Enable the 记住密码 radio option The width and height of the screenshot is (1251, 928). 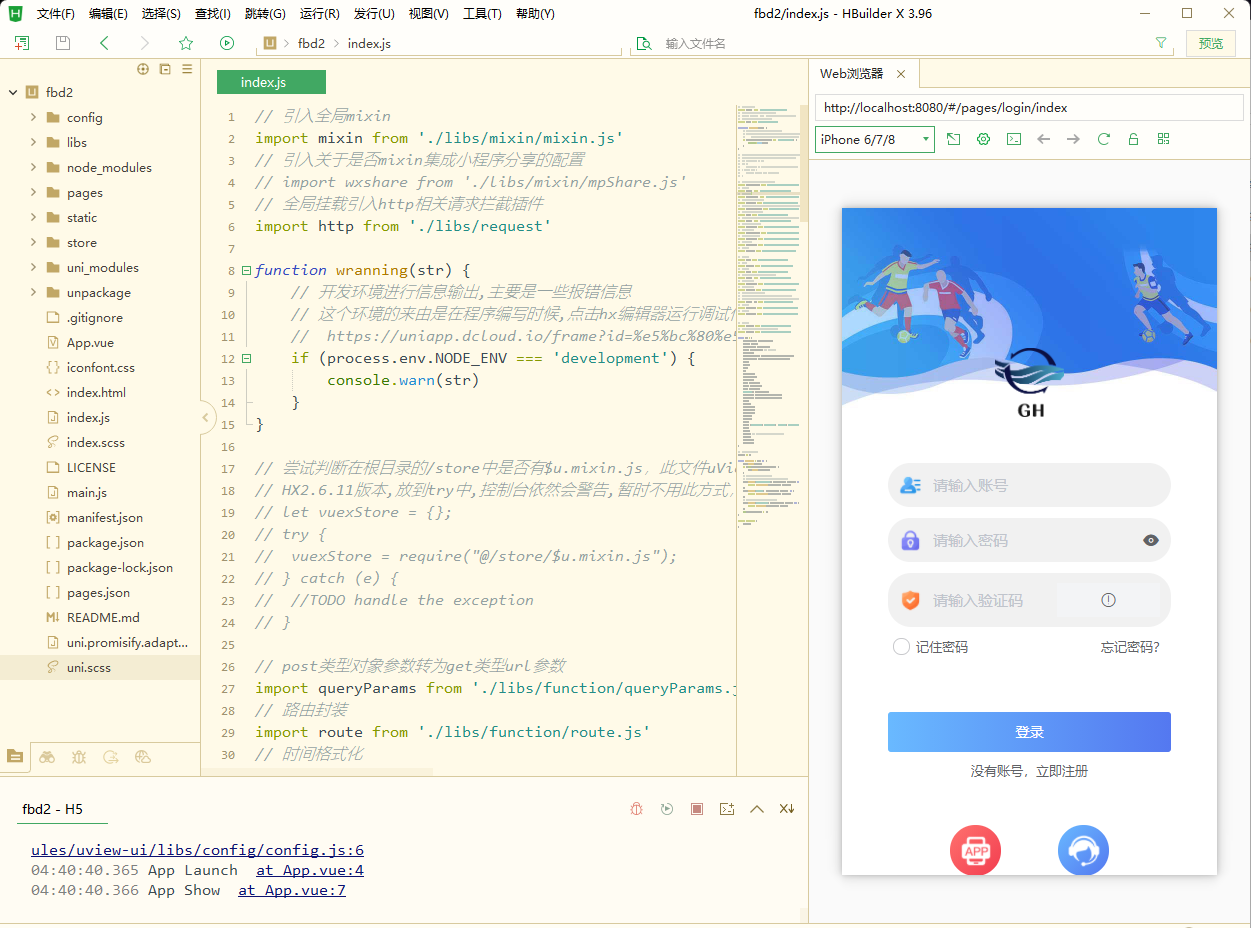coord(901,647)
